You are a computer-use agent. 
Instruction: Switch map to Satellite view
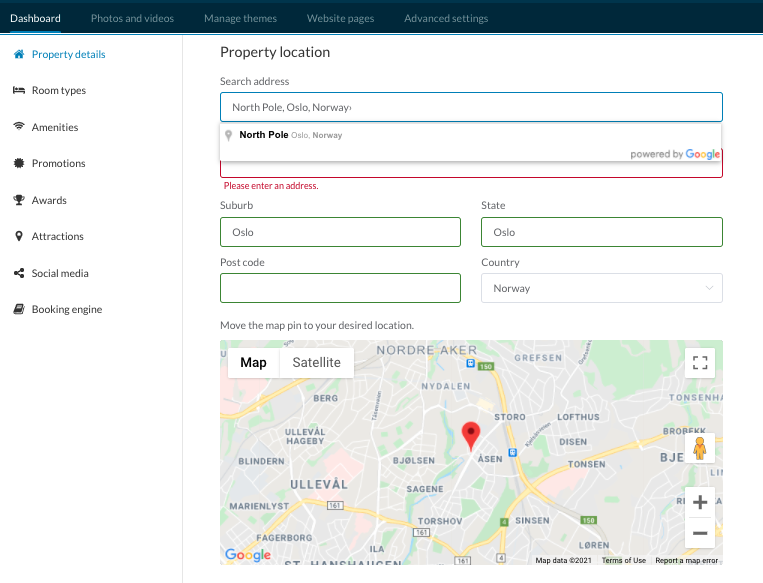point(316,363)
